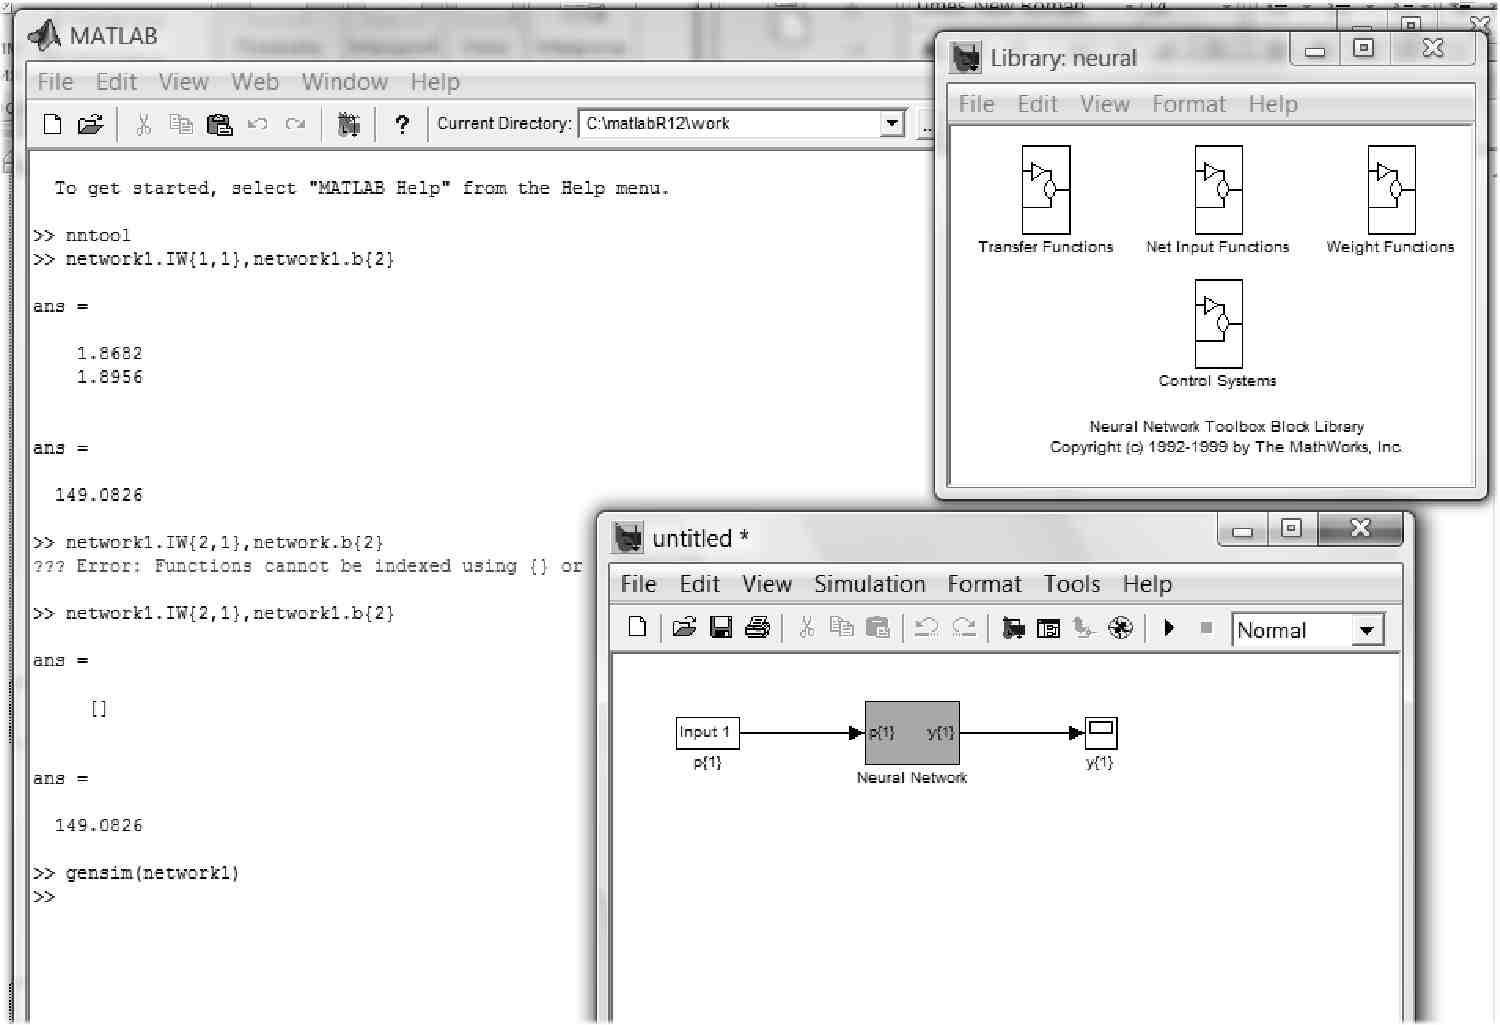Select the Input 1 block

click(708, 733)
